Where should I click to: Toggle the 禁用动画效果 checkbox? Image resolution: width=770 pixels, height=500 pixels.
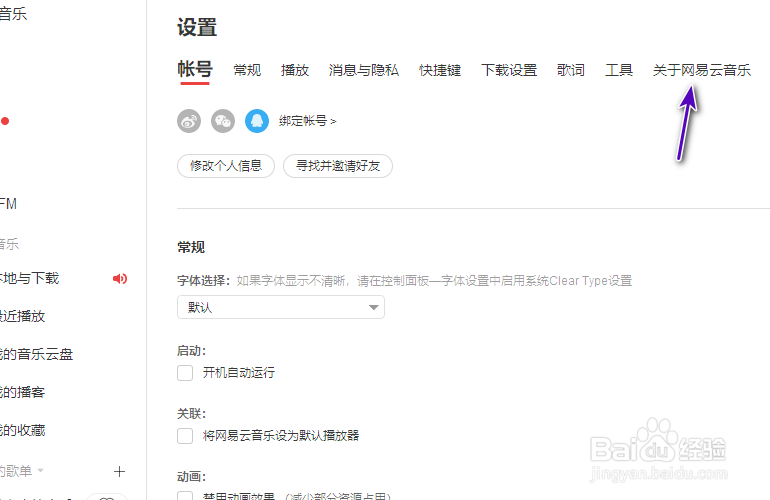click(185, 496)
